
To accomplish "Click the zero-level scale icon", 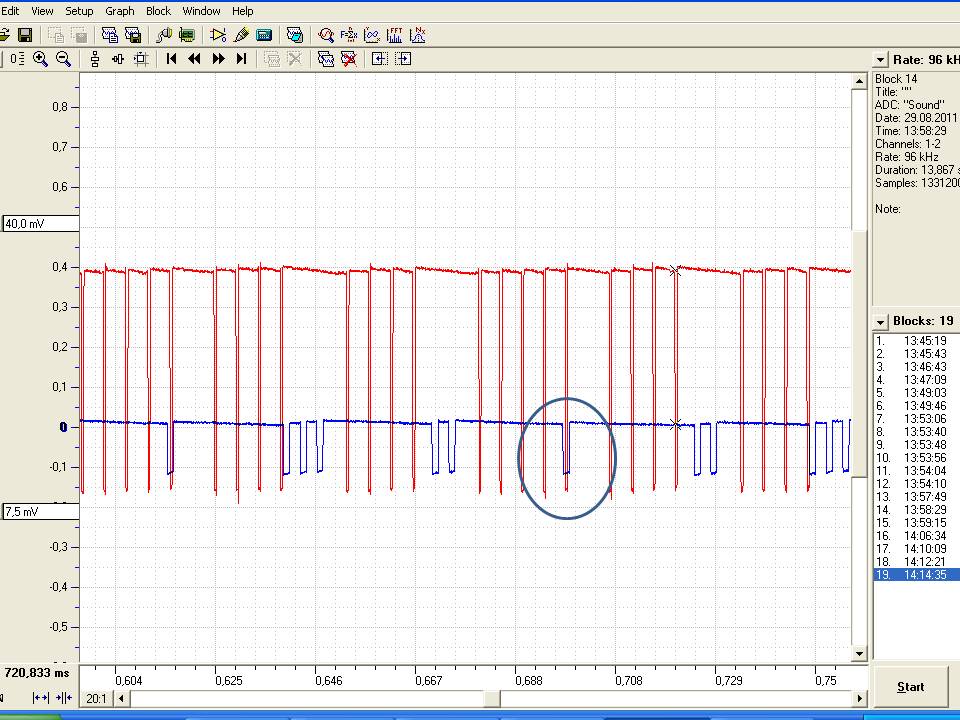I will coord(17,59).
